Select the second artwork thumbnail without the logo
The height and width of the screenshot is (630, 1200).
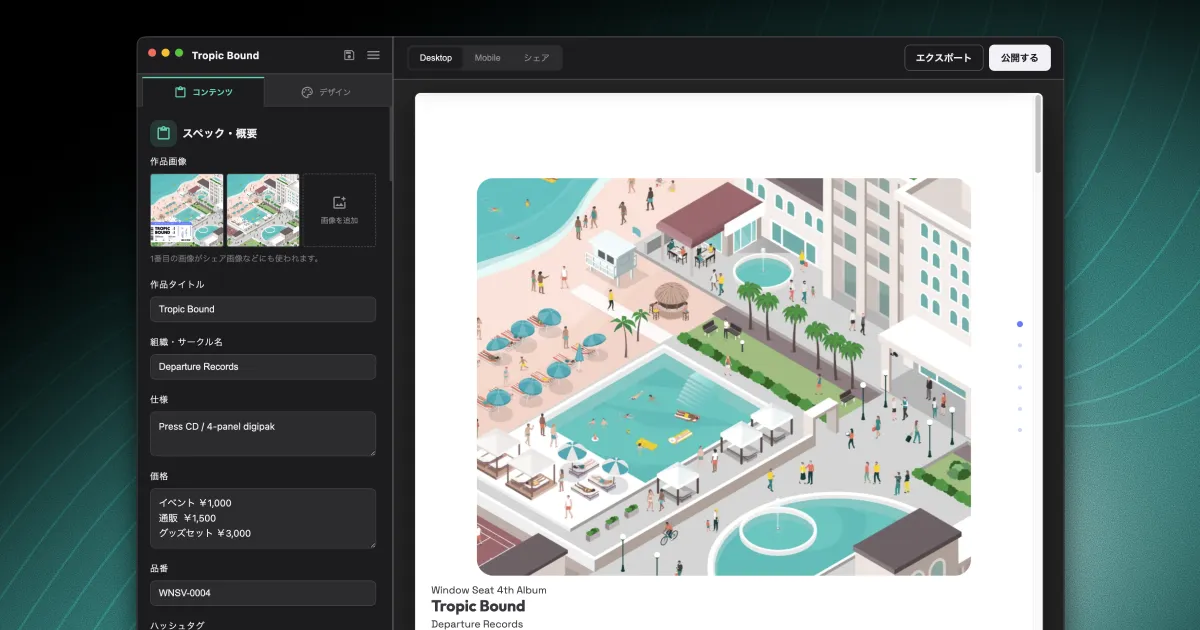coord(263,210)
